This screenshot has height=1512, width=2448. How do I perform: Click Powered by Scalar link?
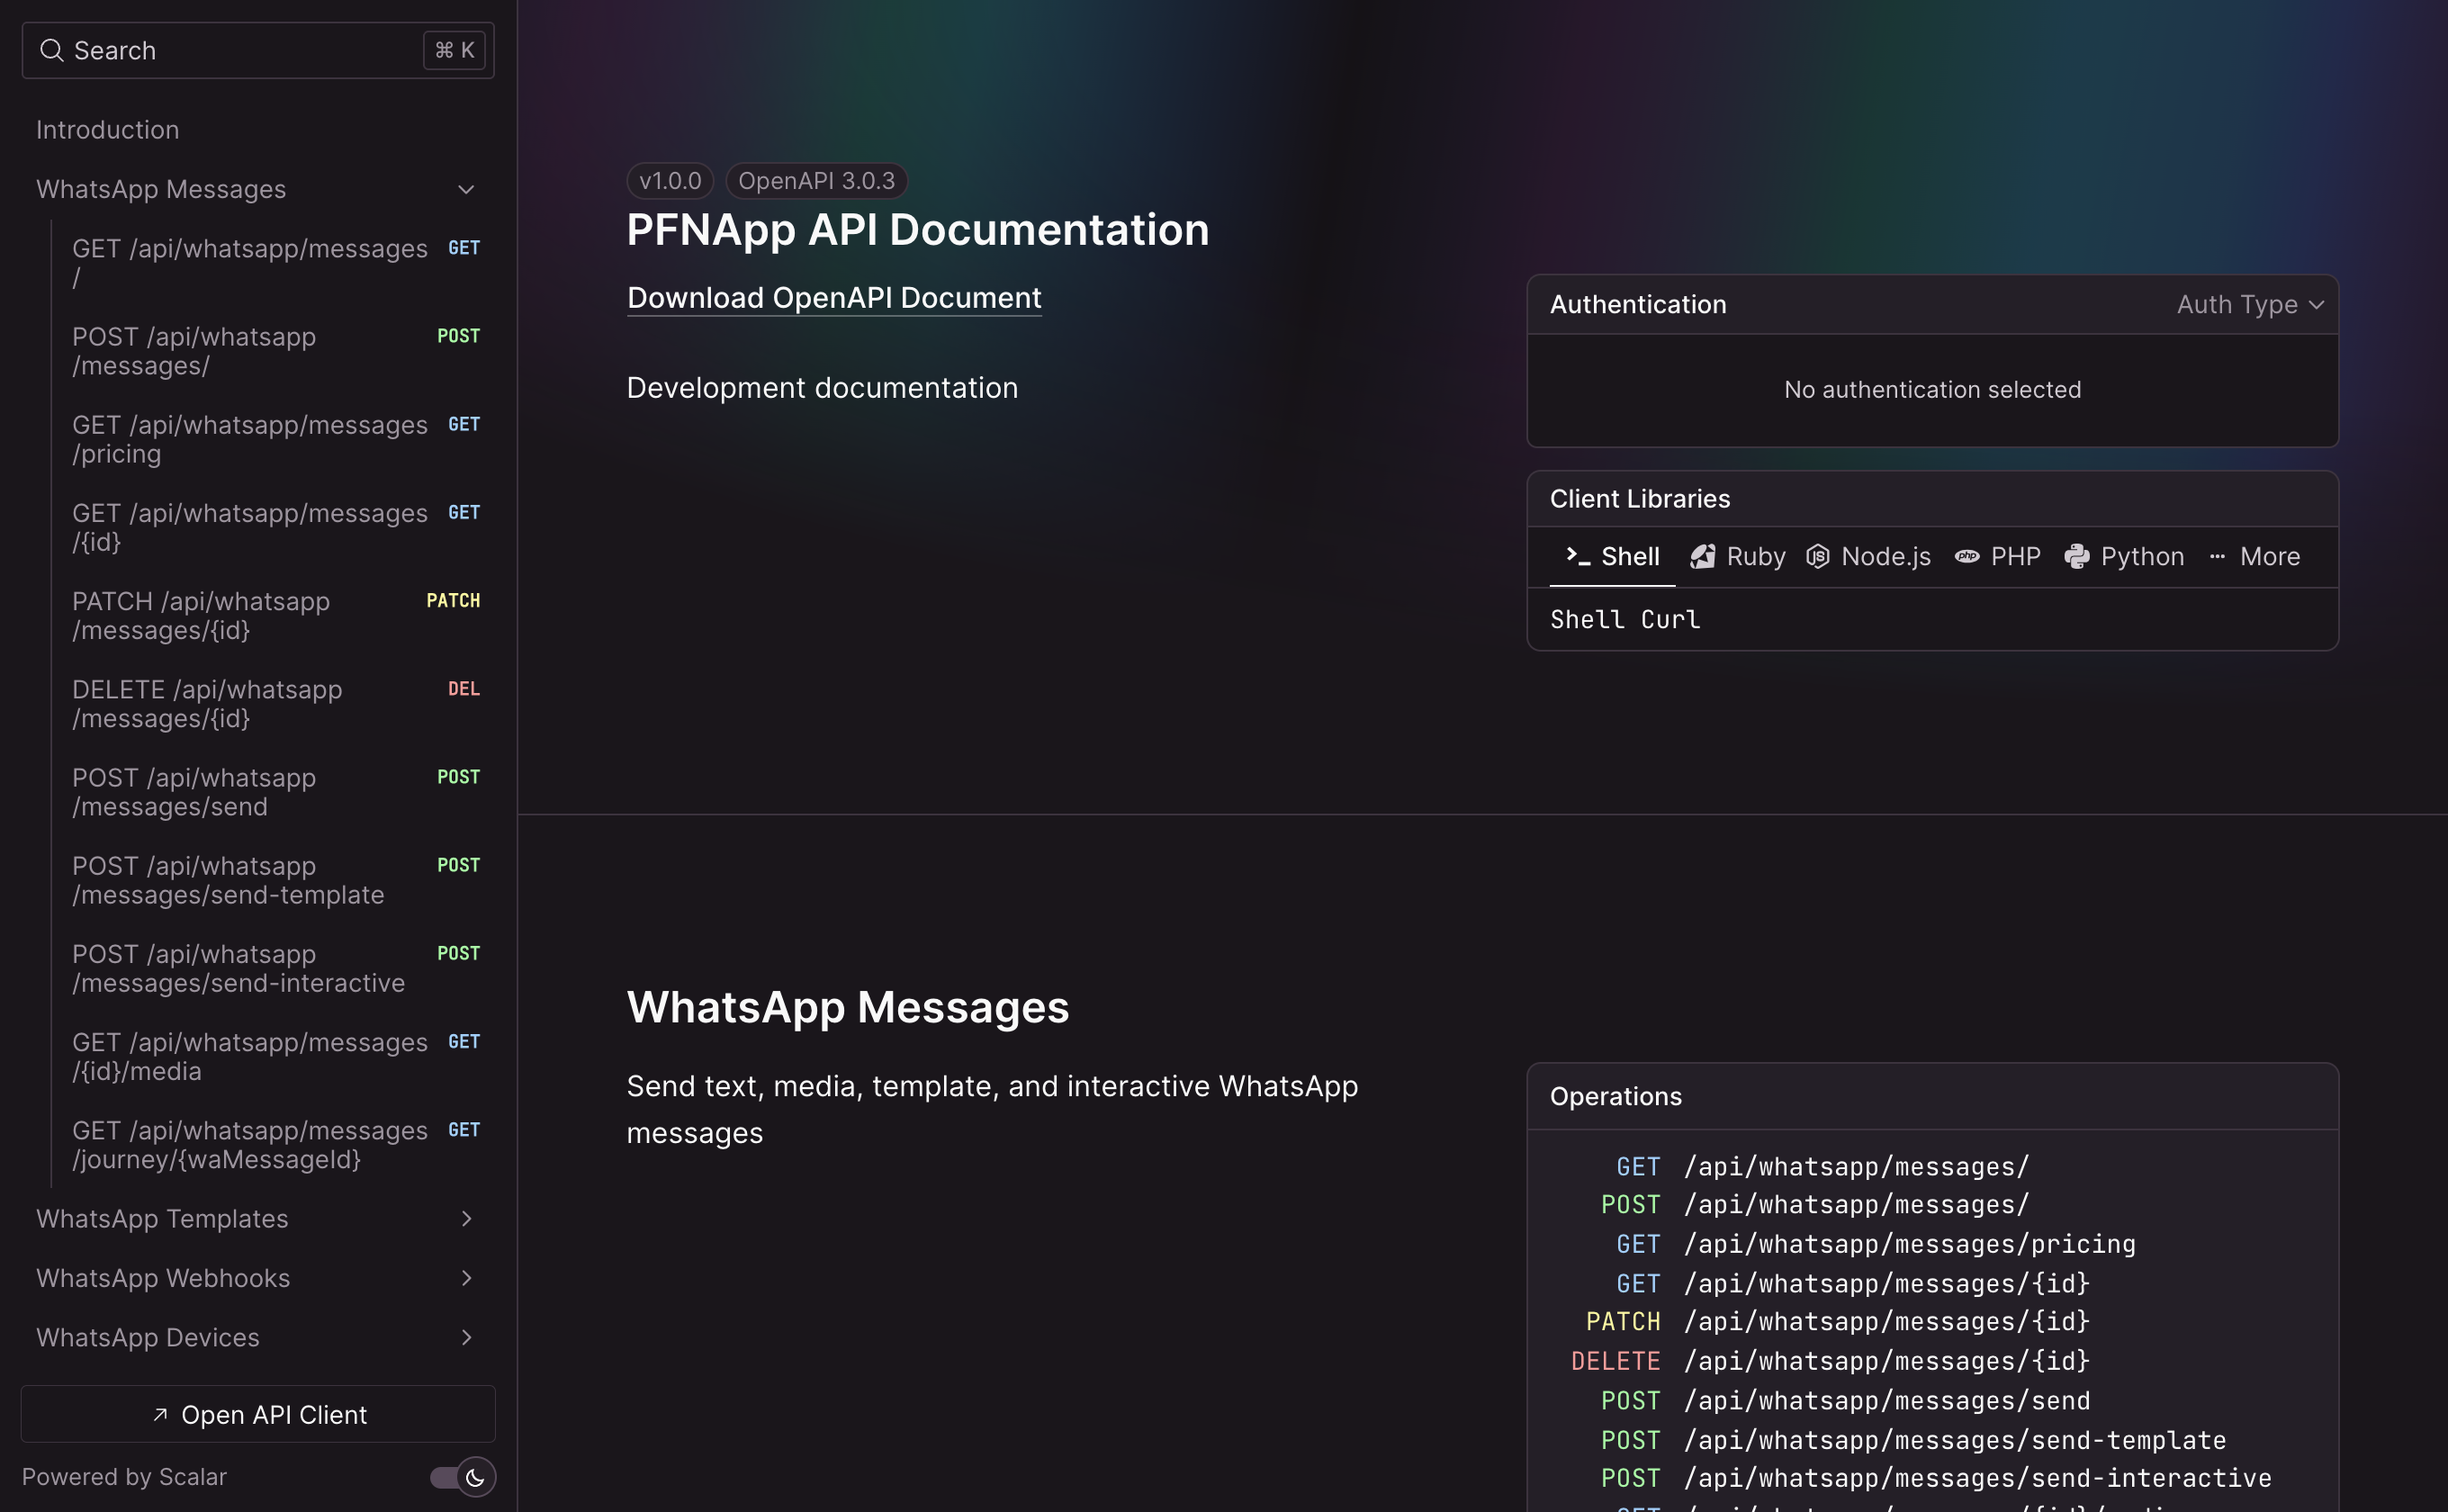pyautogui.click(x=124, y=1477)
